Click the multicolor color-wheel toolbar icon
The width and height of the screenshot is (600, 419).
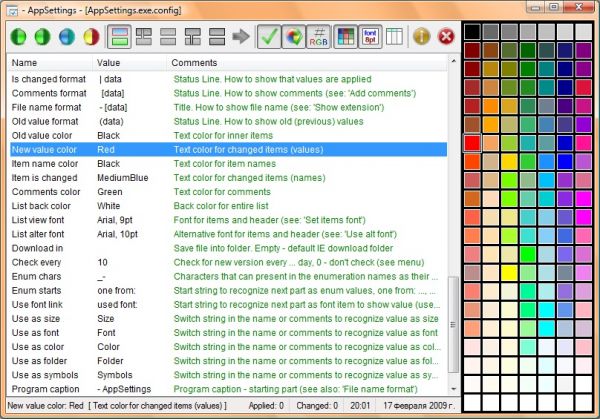tap(294, 37)
